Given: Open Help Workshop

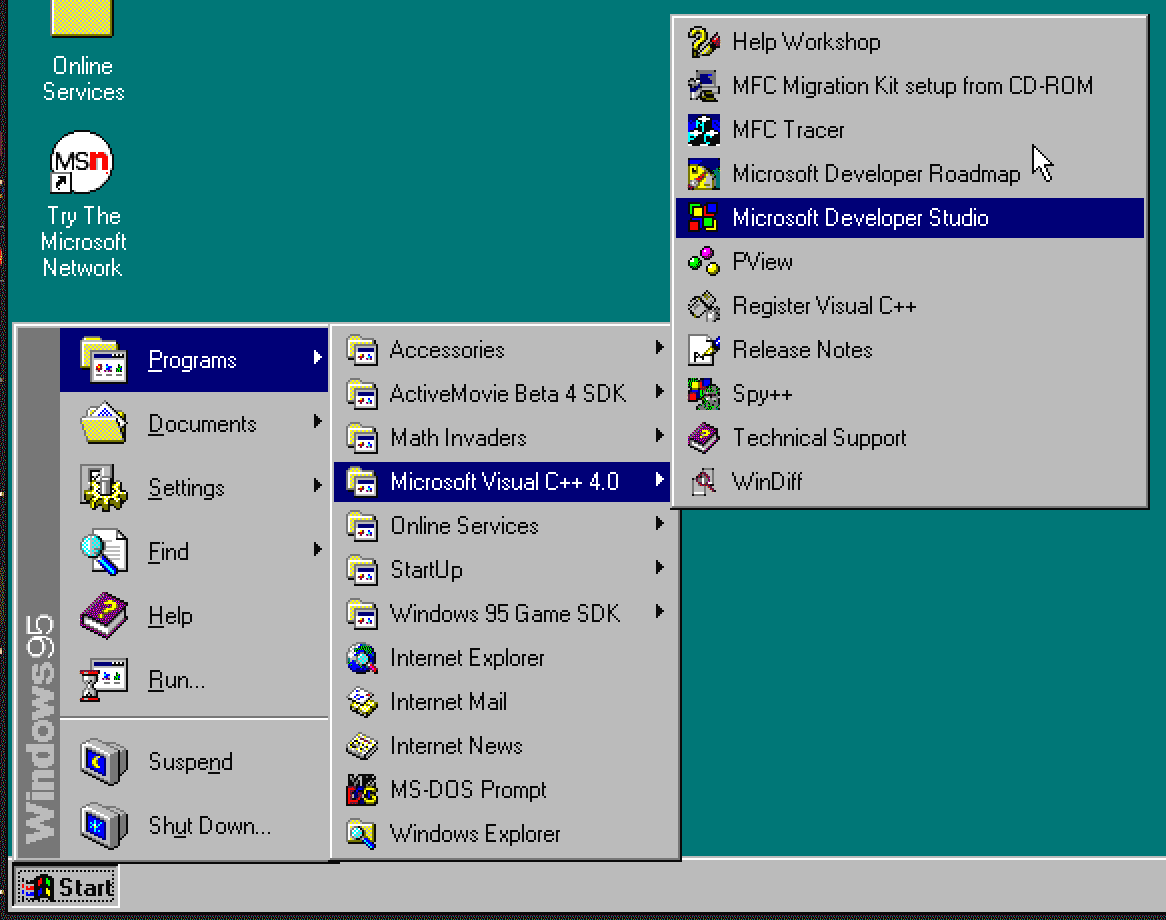Looking at the screenshot, I should coord(806,42).
